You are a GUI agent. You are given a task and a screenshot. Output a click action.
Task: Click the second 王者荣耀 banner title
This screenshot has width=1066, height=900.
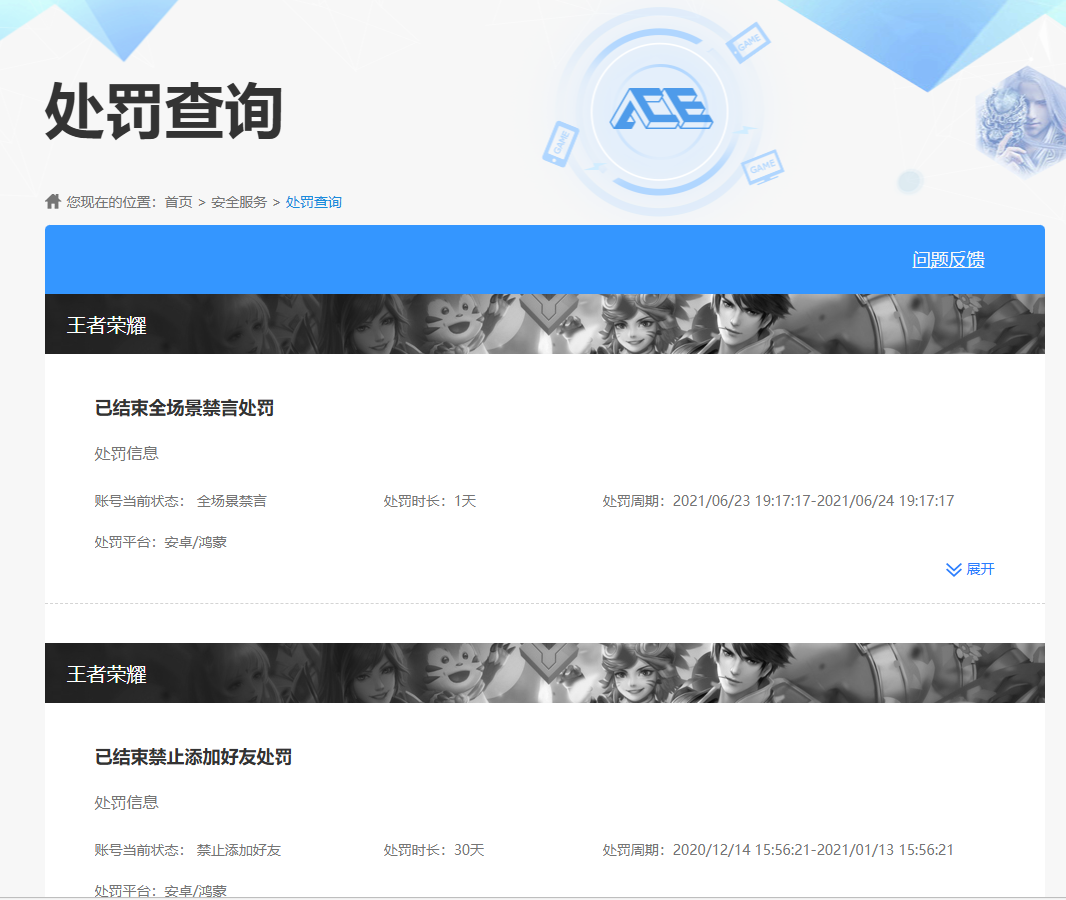107,674
